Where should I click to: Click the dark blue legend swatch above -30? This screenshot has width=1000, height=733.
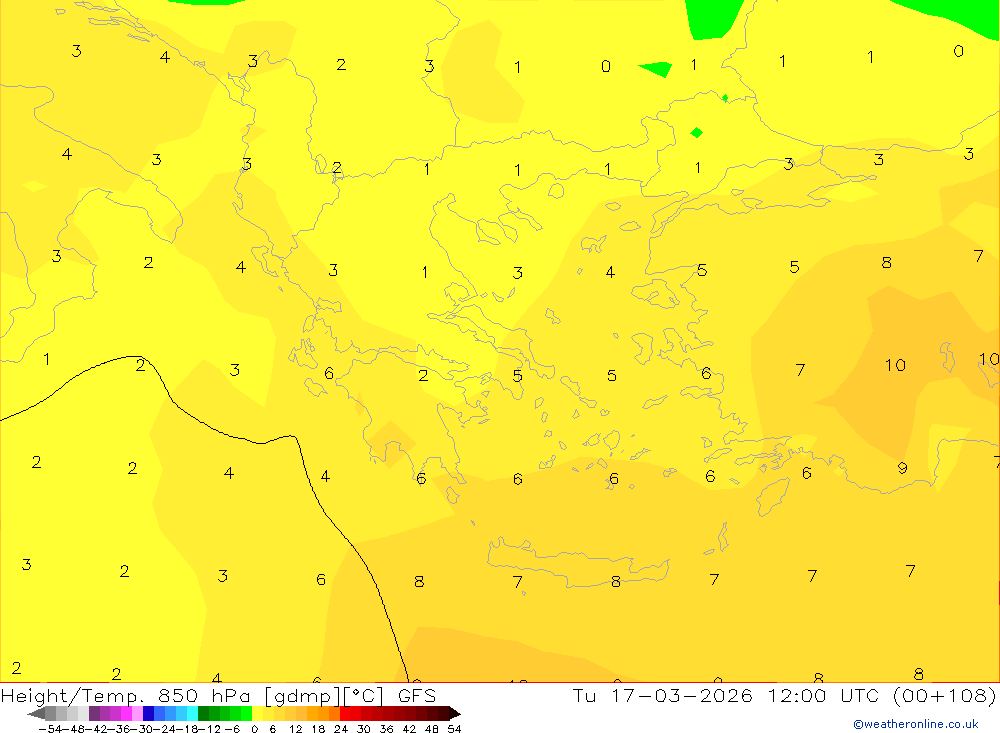click(x=148, y=713)
